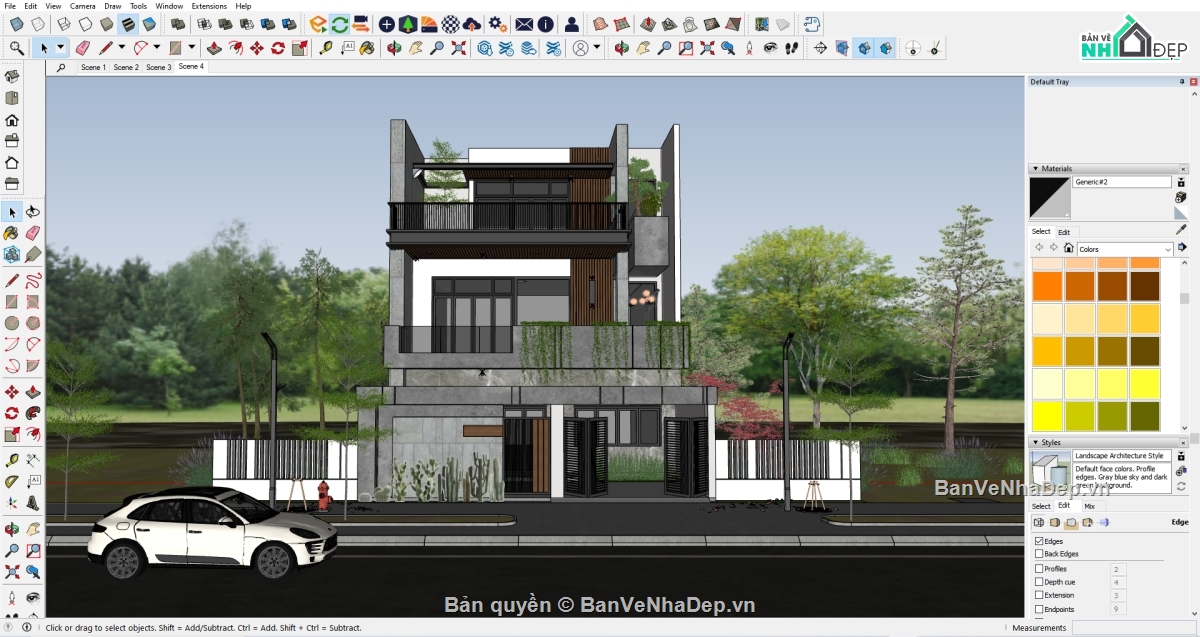Click the Model Info icon
The width and height of the screenshot is (1200, 637).
click(545, 23)
